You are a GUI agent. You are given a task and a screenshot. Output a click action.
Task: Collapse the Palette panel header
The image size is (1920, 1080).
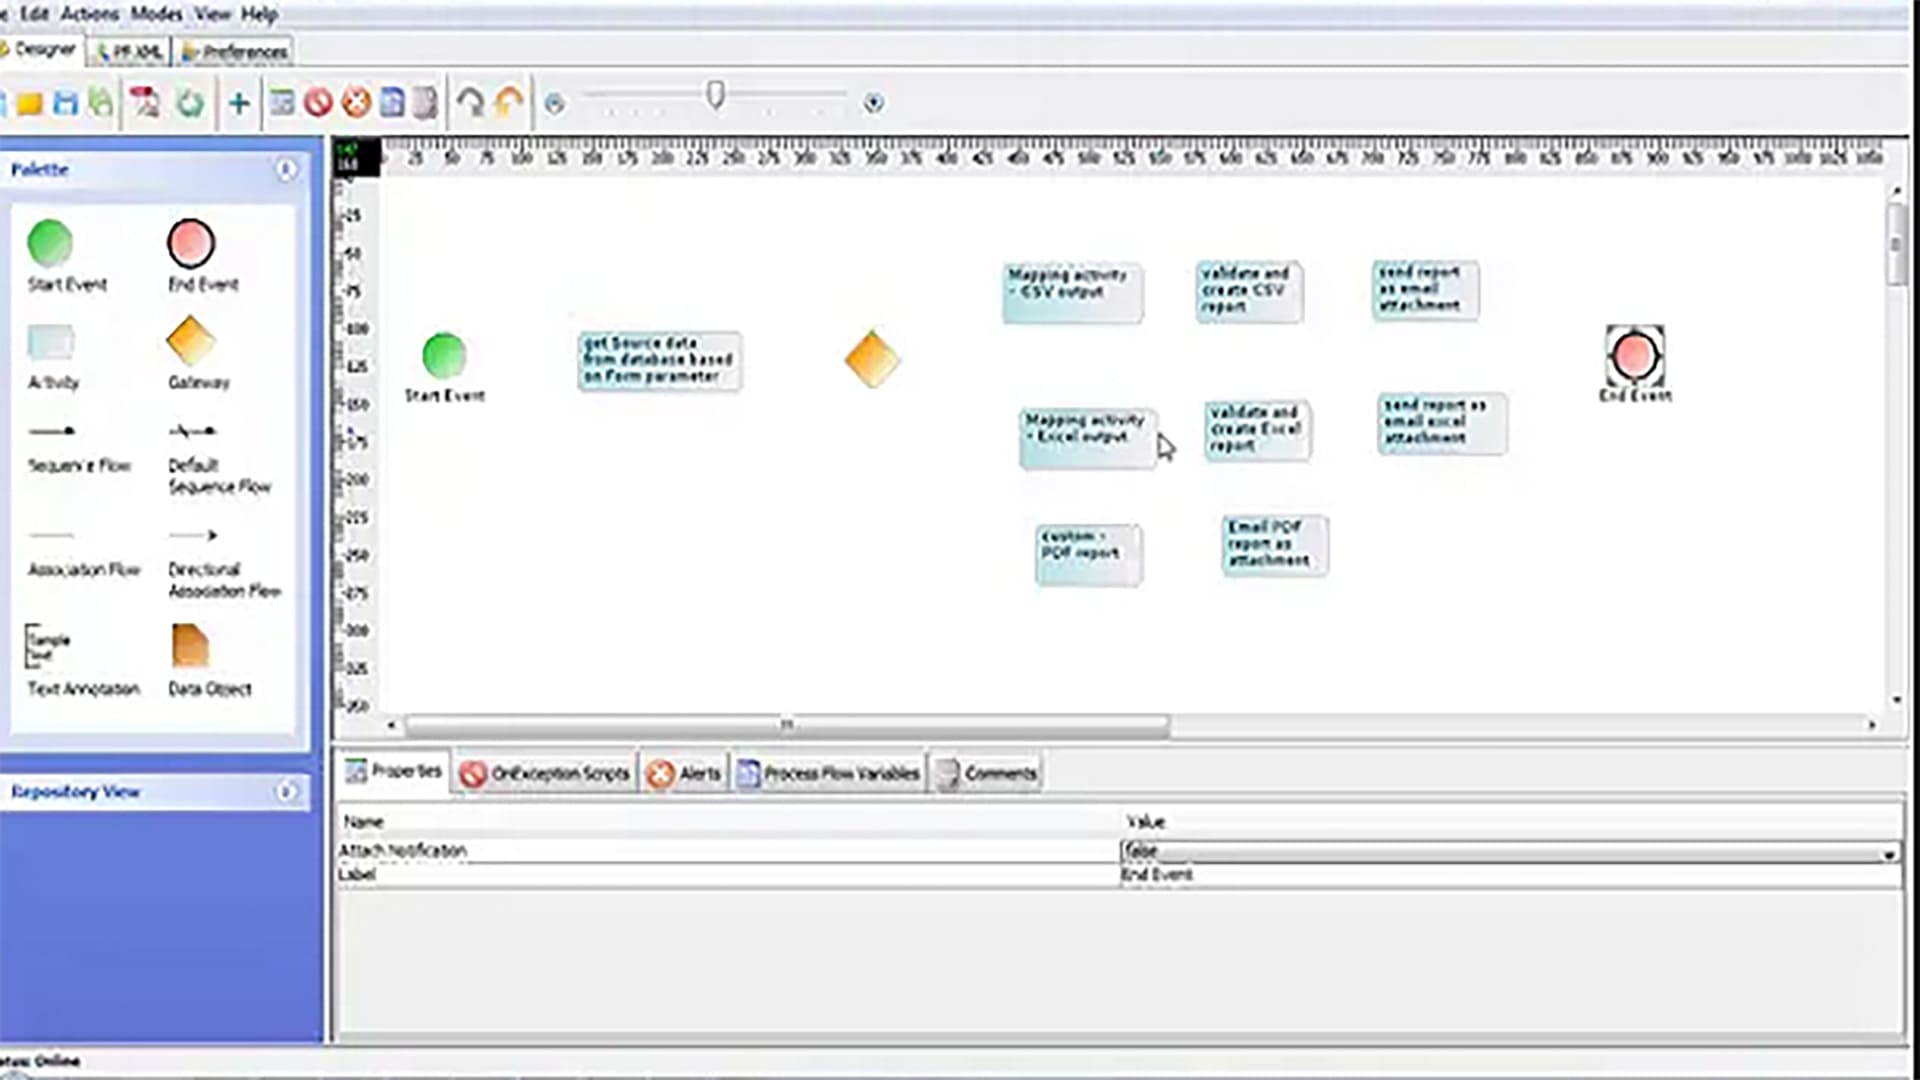[286, 170]
